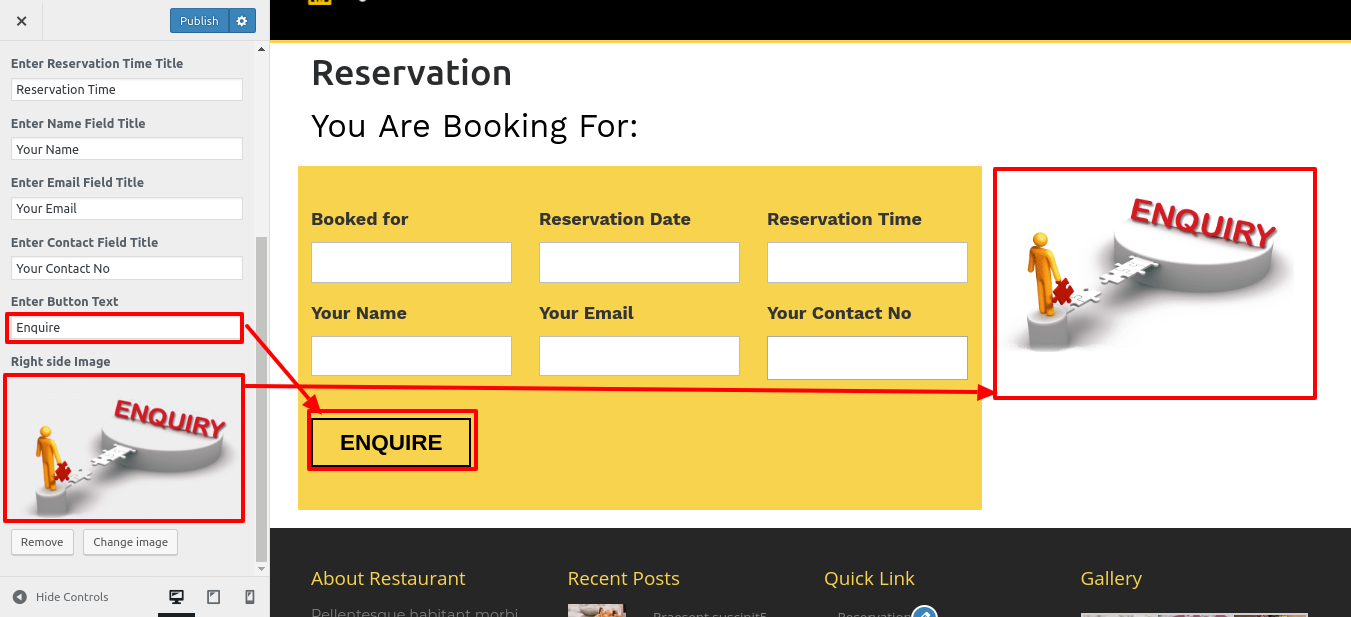1351x617 pixels.
Task: Click the Your Contact No form input
Action: (867, 358)
